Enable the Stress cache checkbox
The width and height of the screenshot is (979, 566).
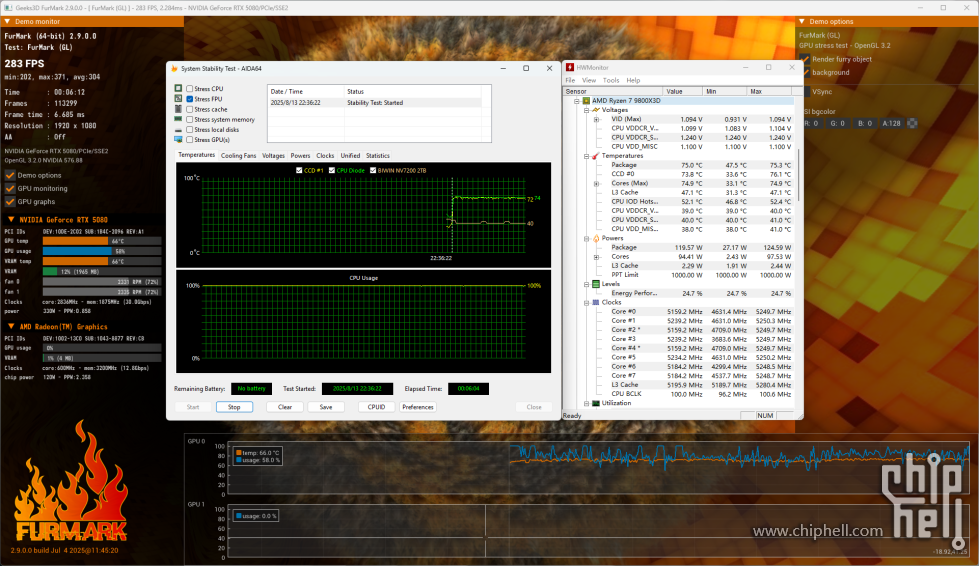pos(190,109)
